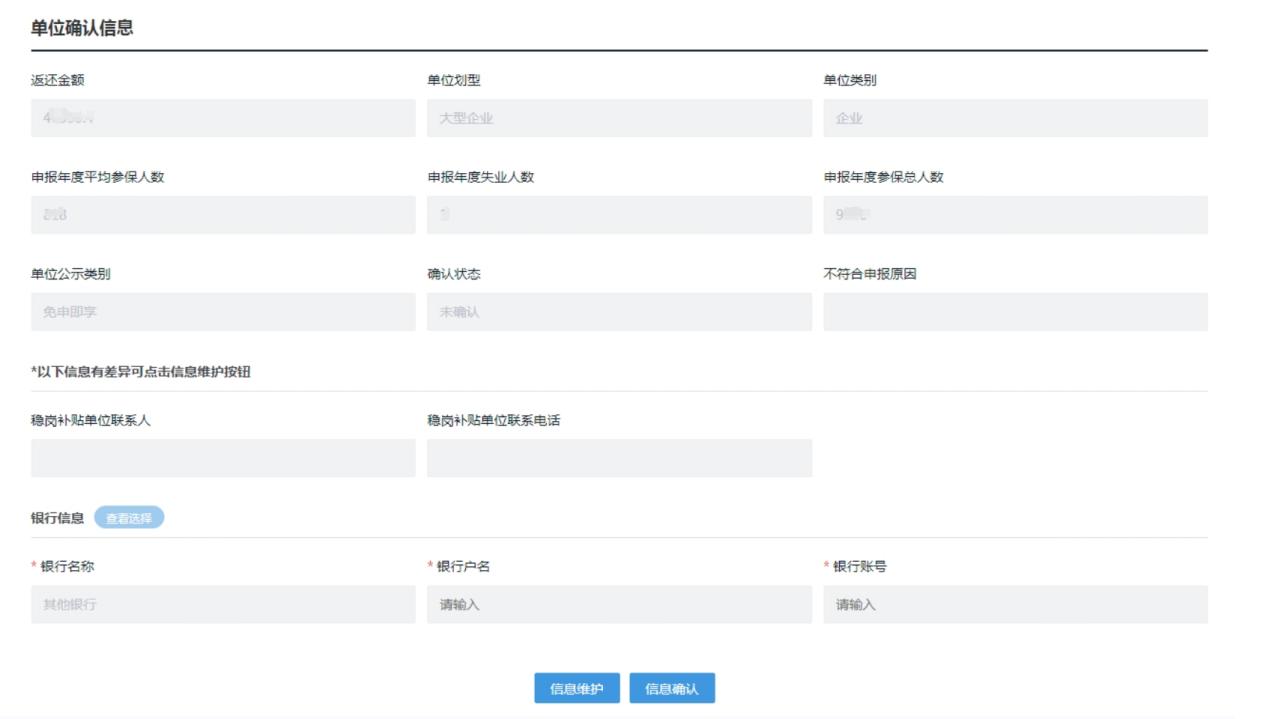
Task: Click the 单位公示类别 field showing 免申即享
Action: click(x=223, y=312)
